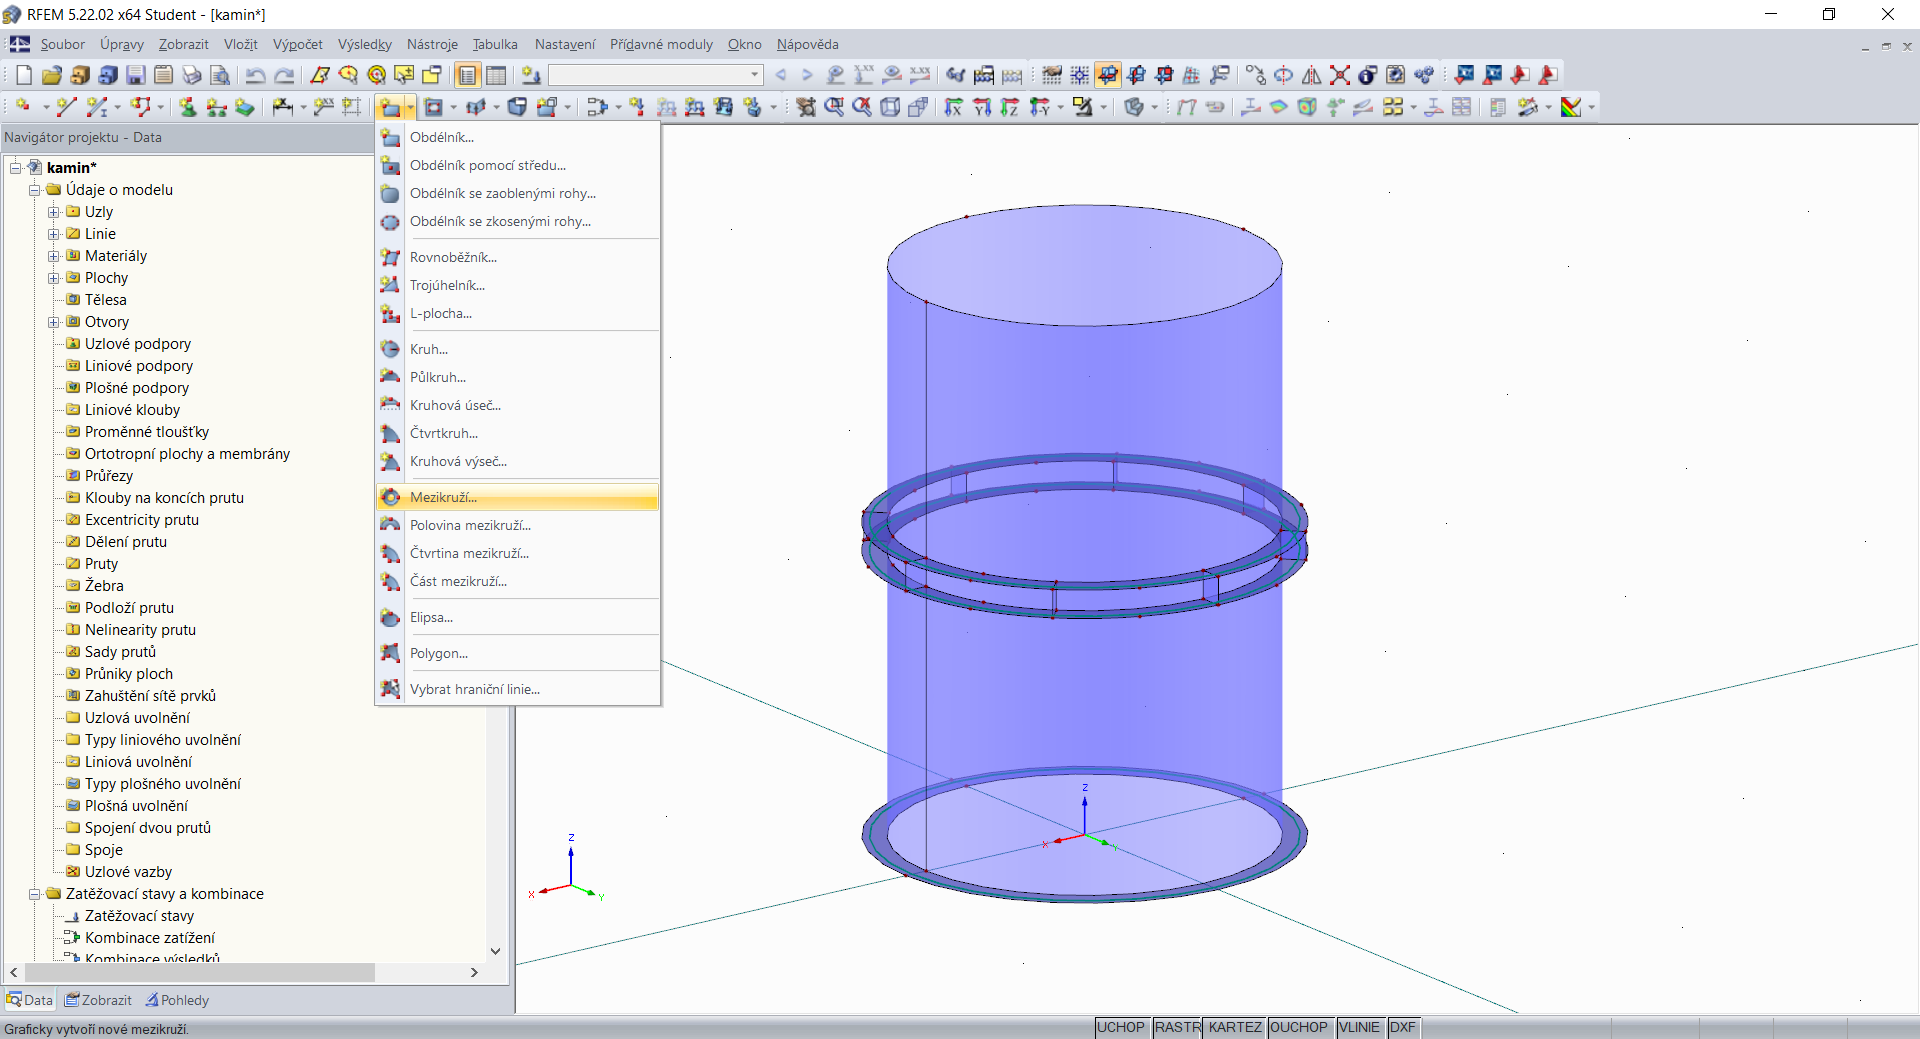Toggle the highlighted orange toolbar button
Screen dimensions: 1920x1039
(1108, 75)
